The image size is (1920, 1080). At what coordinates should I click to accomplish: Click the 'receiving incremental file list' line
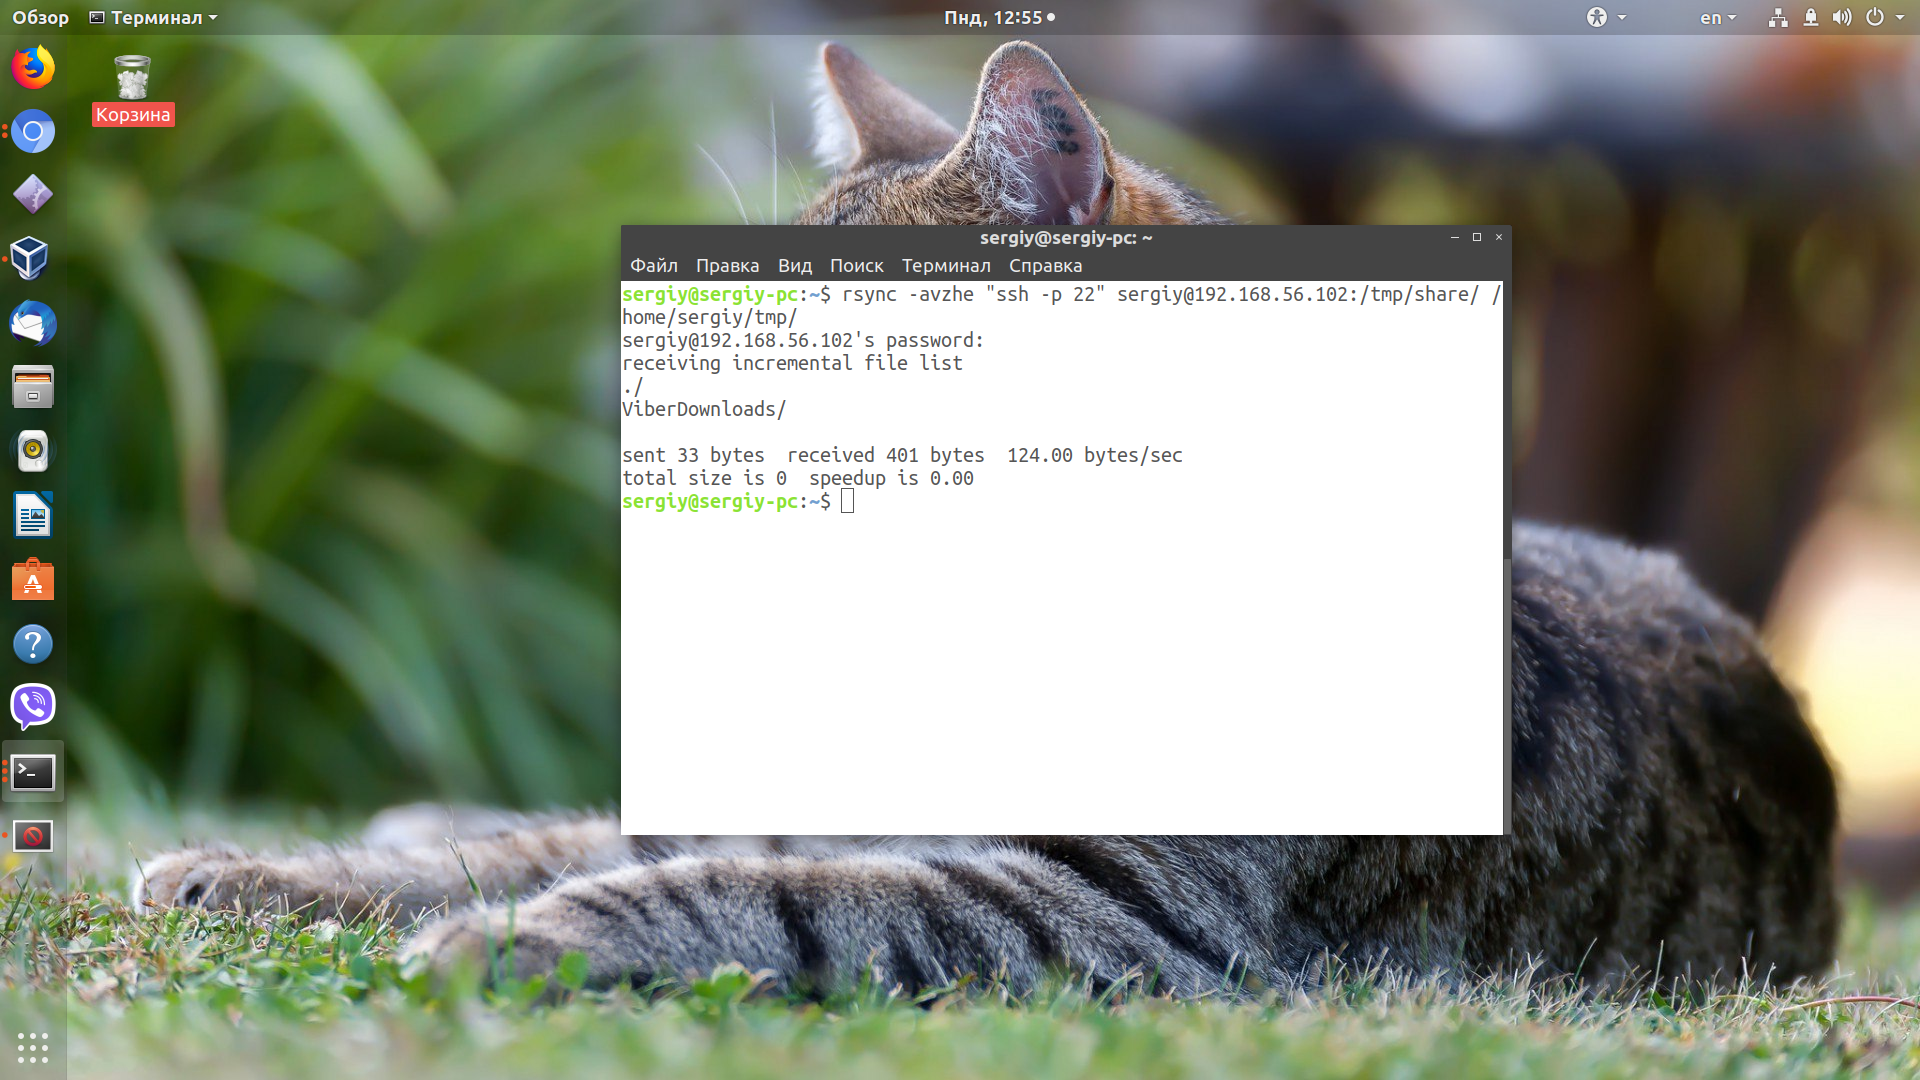click(x=792, y=363)
